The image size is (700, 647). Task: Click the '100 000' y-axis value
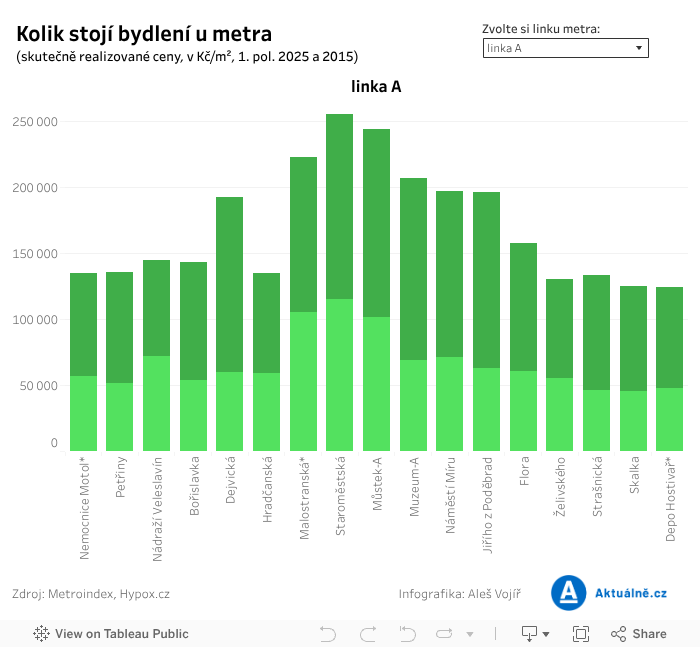pyautogui.click(x=35, y=320)
